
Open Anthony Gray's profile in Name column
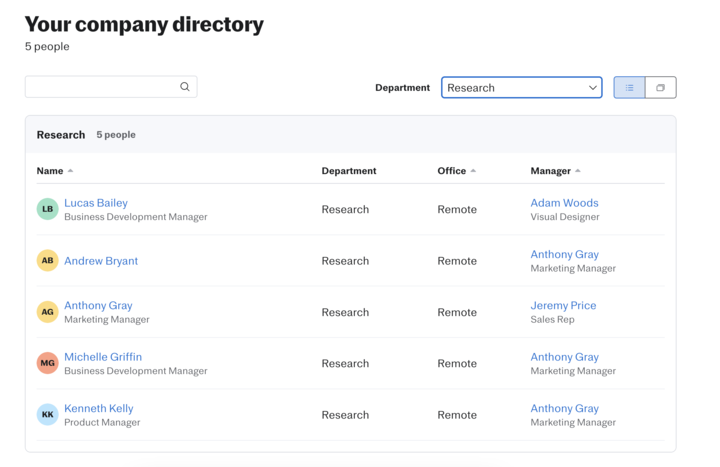(x=98, y=305)
